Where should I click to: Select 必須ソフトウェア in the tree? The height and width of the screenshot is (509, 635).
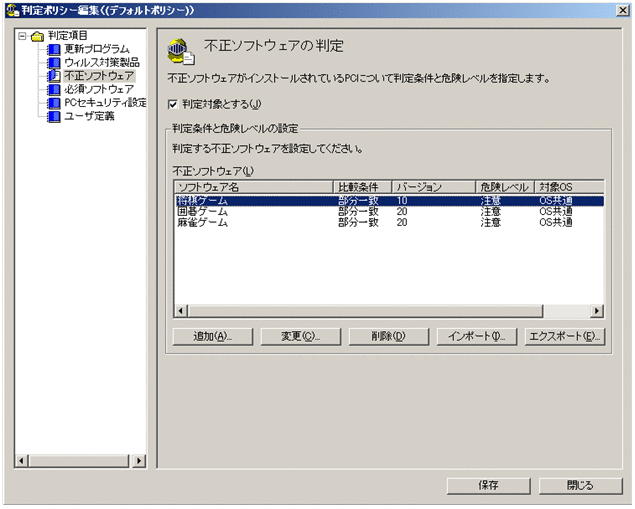click(x=99, y=89)
